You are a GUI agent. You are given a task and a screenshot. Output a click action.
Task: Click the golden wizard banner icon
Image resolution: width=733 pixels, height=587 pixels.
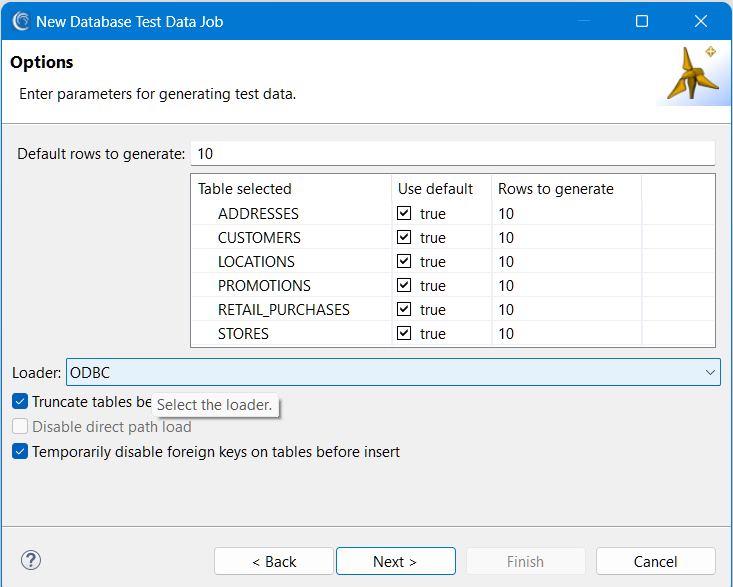pos(693,73)
